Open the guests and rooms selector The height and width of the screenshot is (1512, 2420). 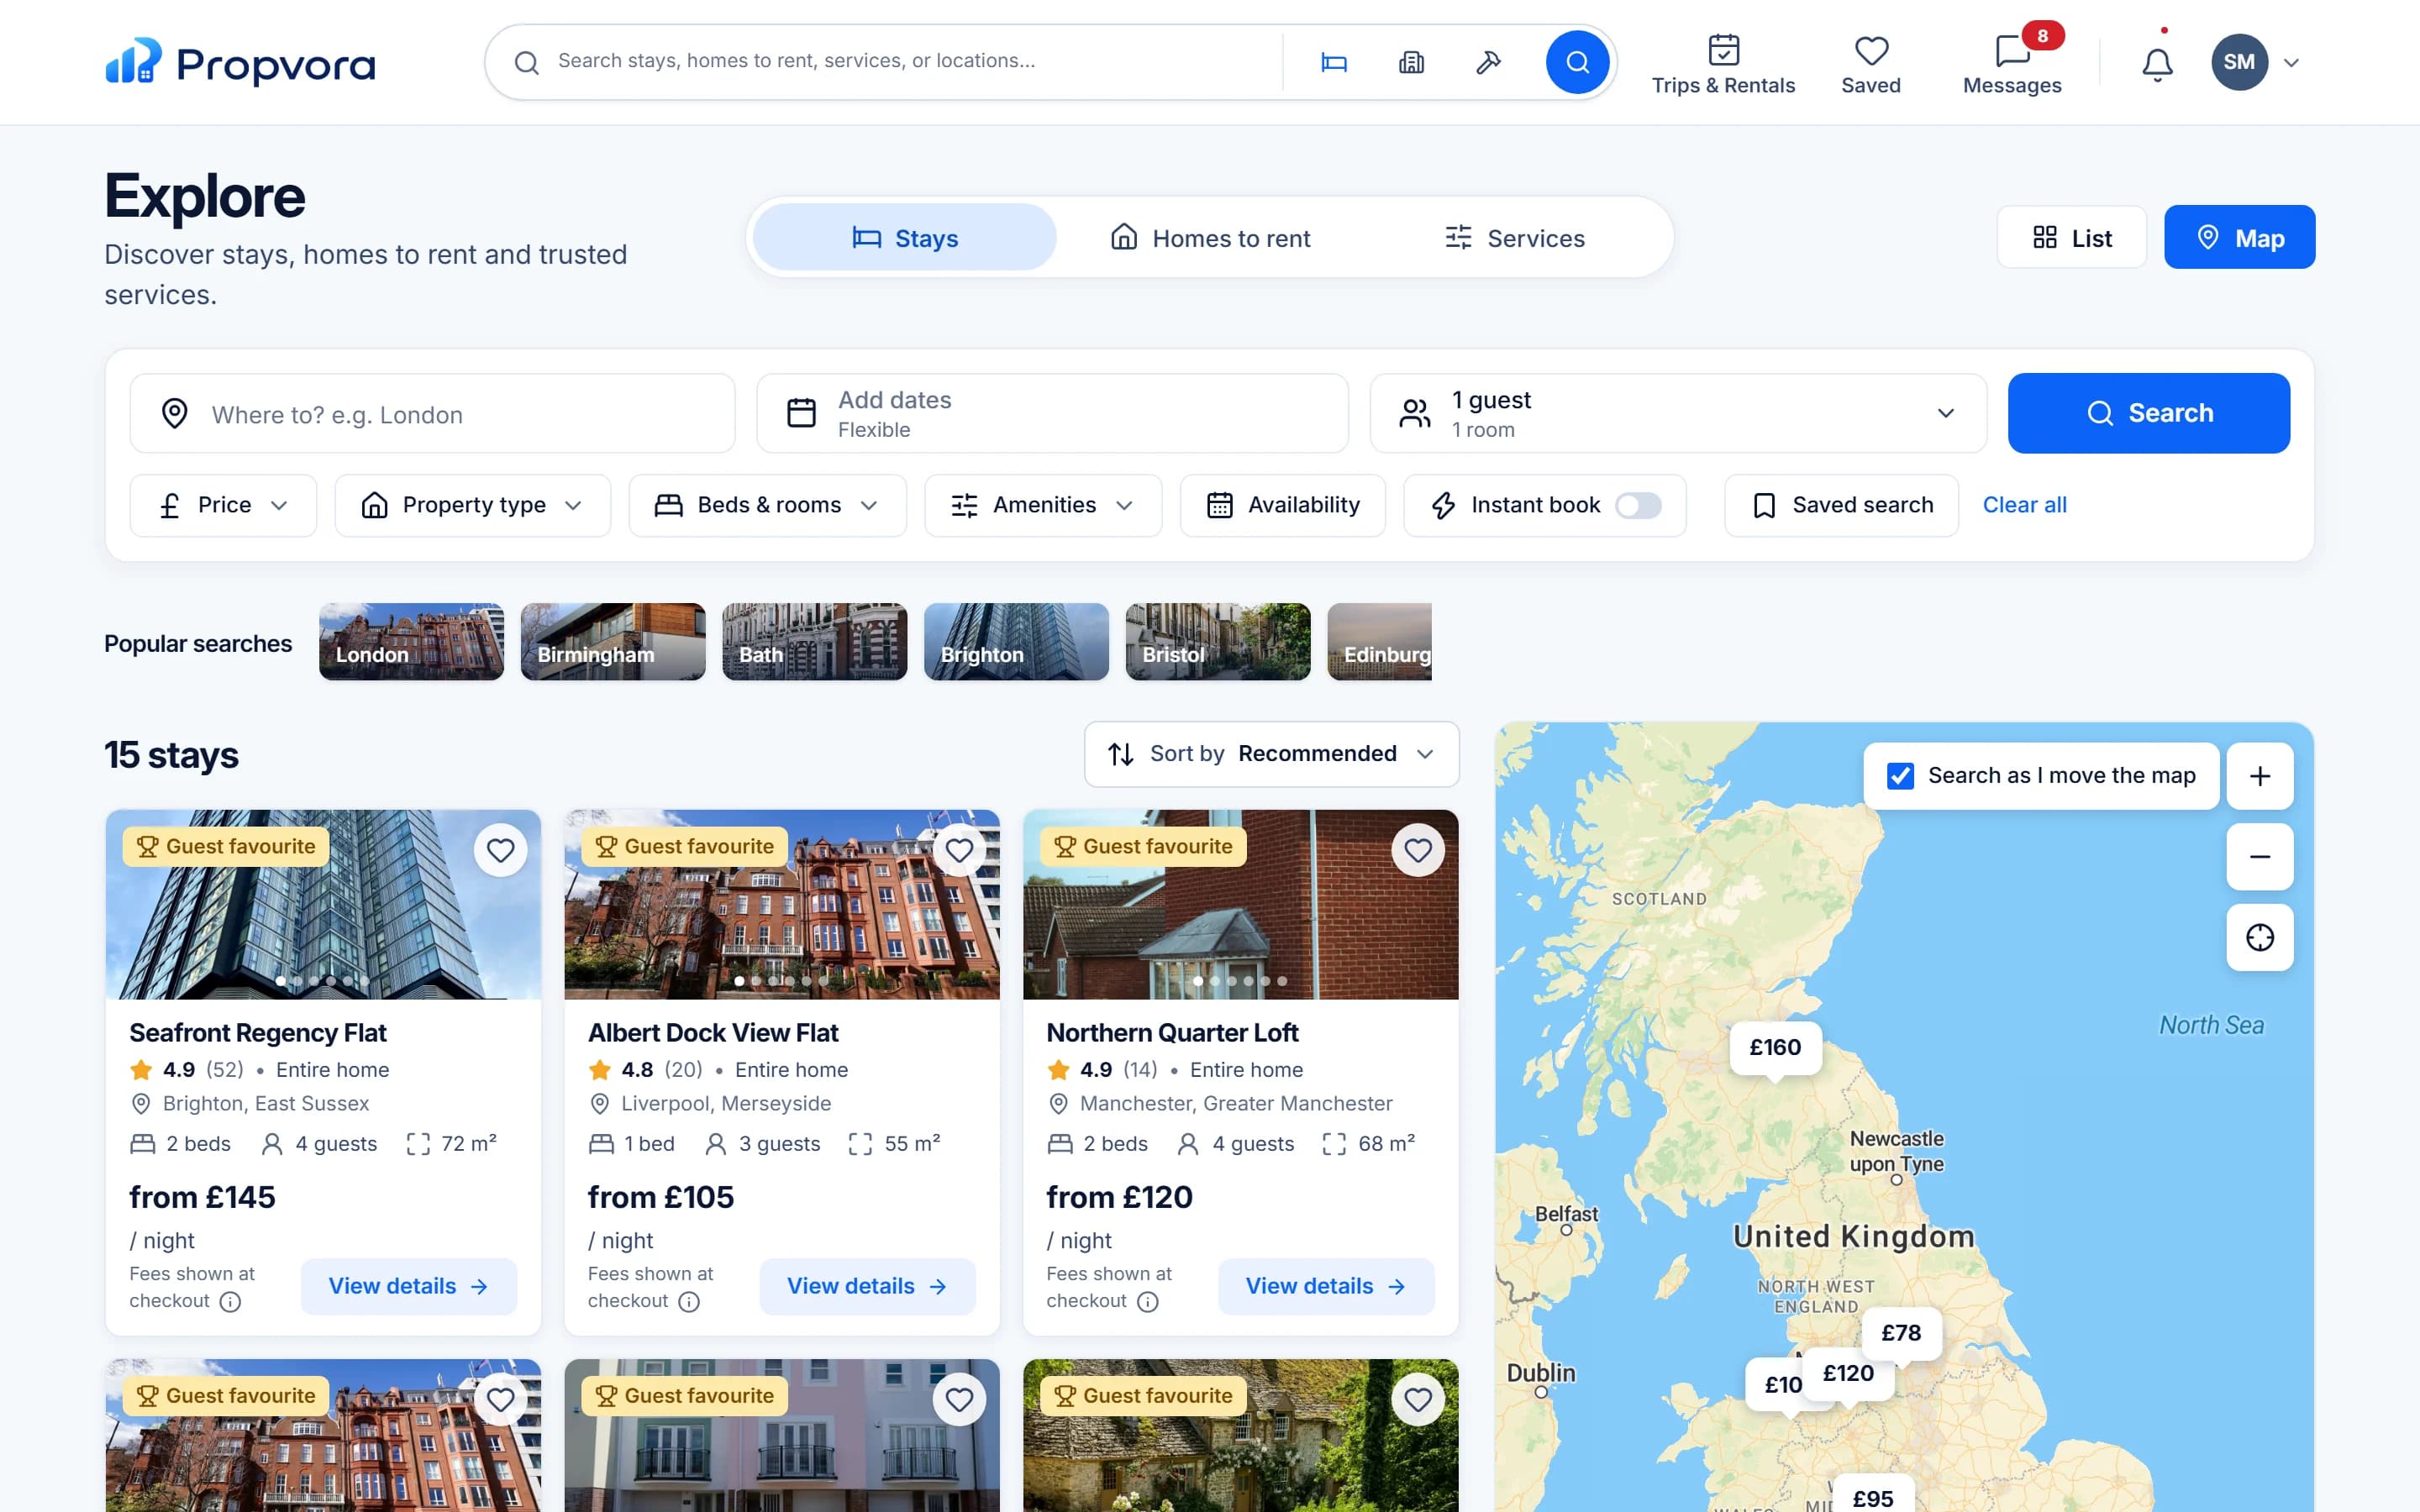(1677, 413)
